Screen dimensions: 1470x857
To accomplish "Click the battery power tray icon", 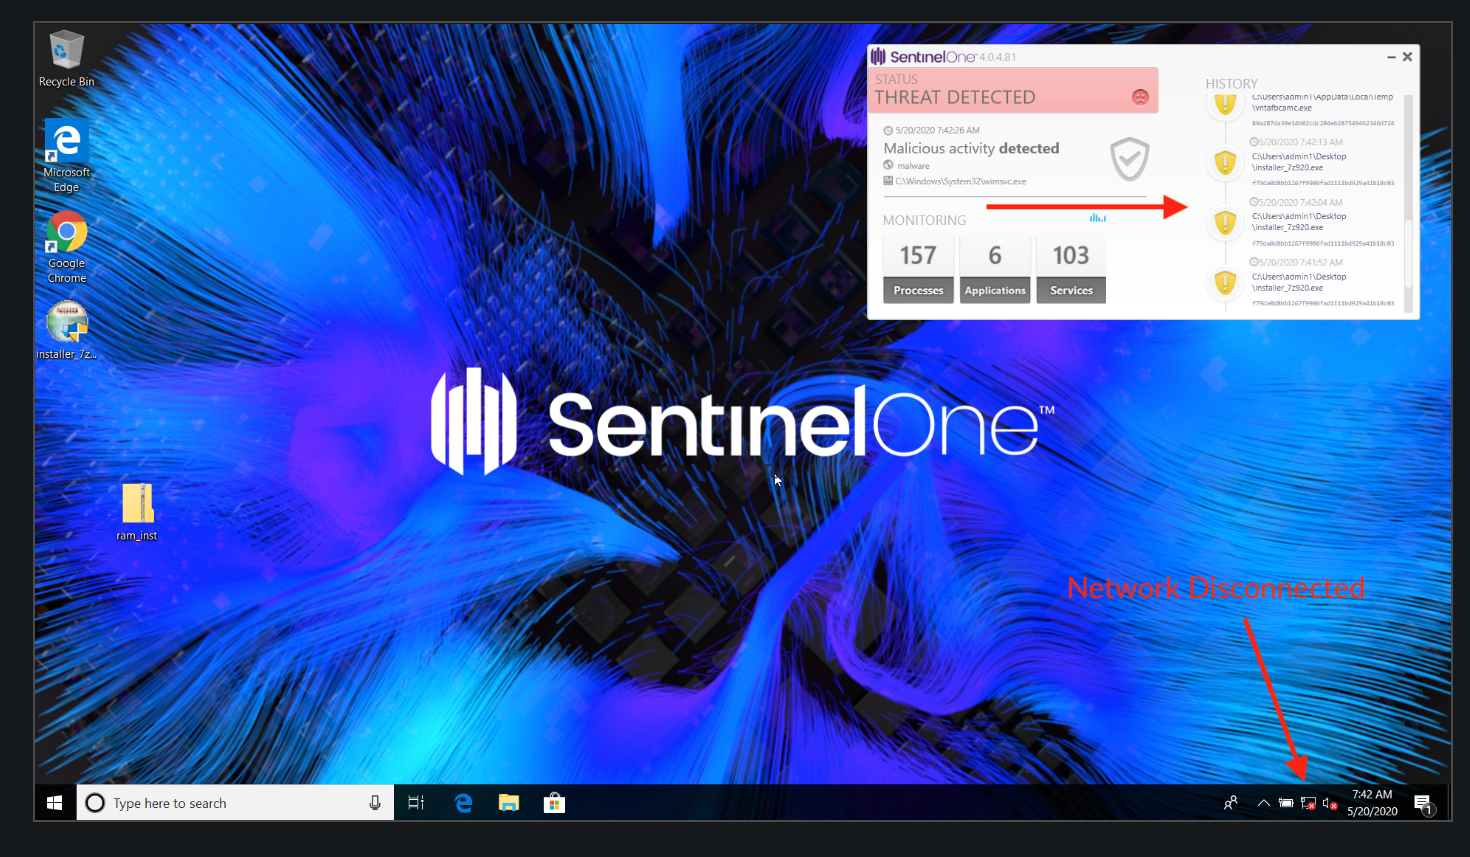I will 1286,803.
